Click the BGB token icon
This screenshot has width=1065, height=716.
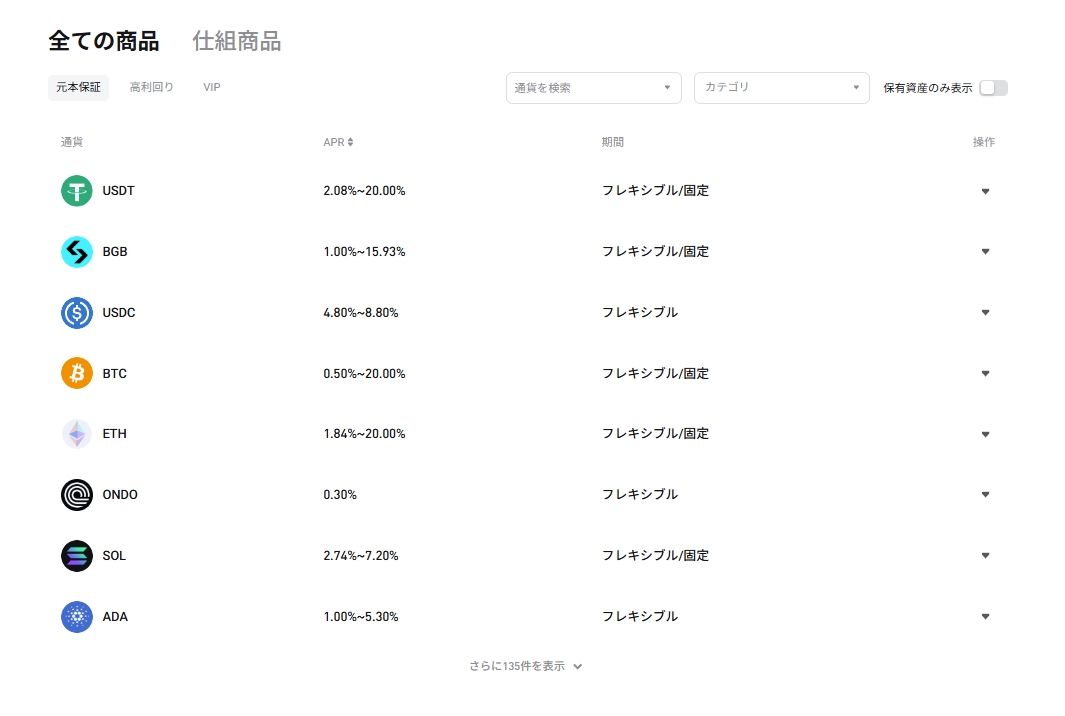[77, 252]
